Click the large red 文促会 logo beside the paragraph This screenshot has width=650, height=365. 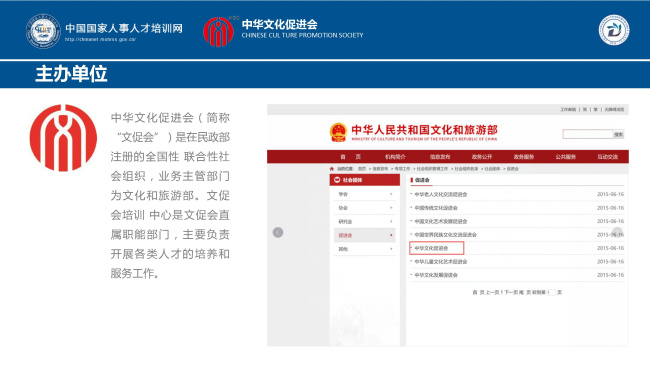click(x=63, y=138)
